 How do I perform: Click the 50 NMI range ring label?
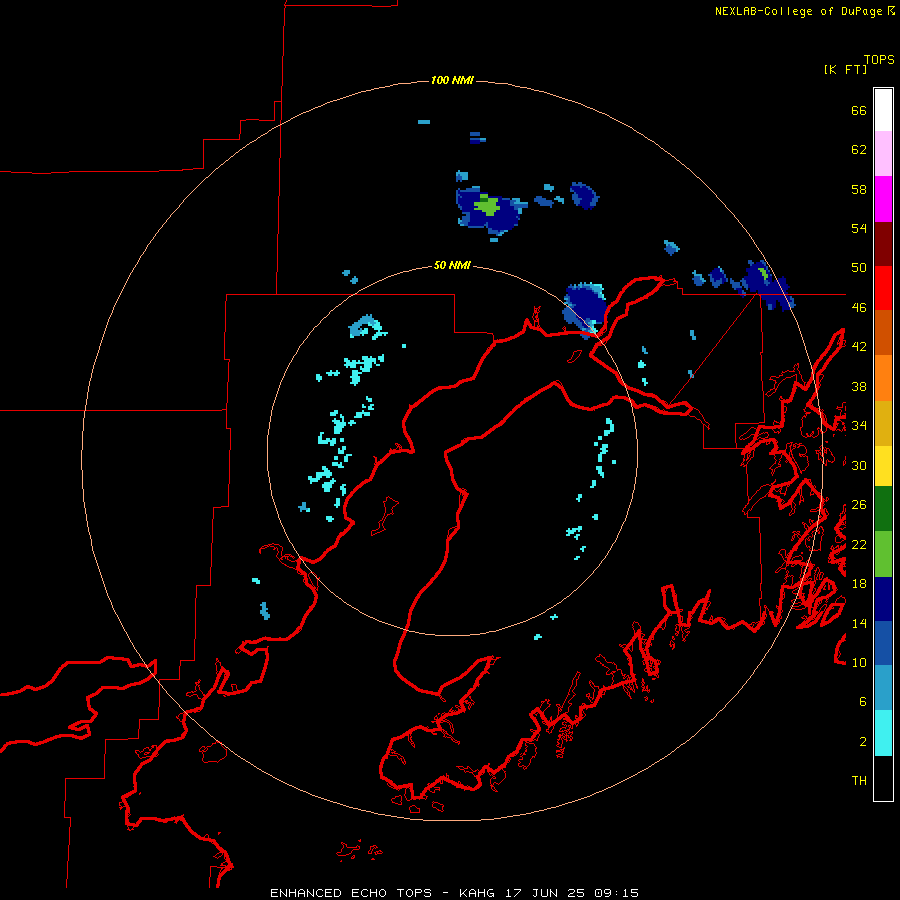(452, 265)
